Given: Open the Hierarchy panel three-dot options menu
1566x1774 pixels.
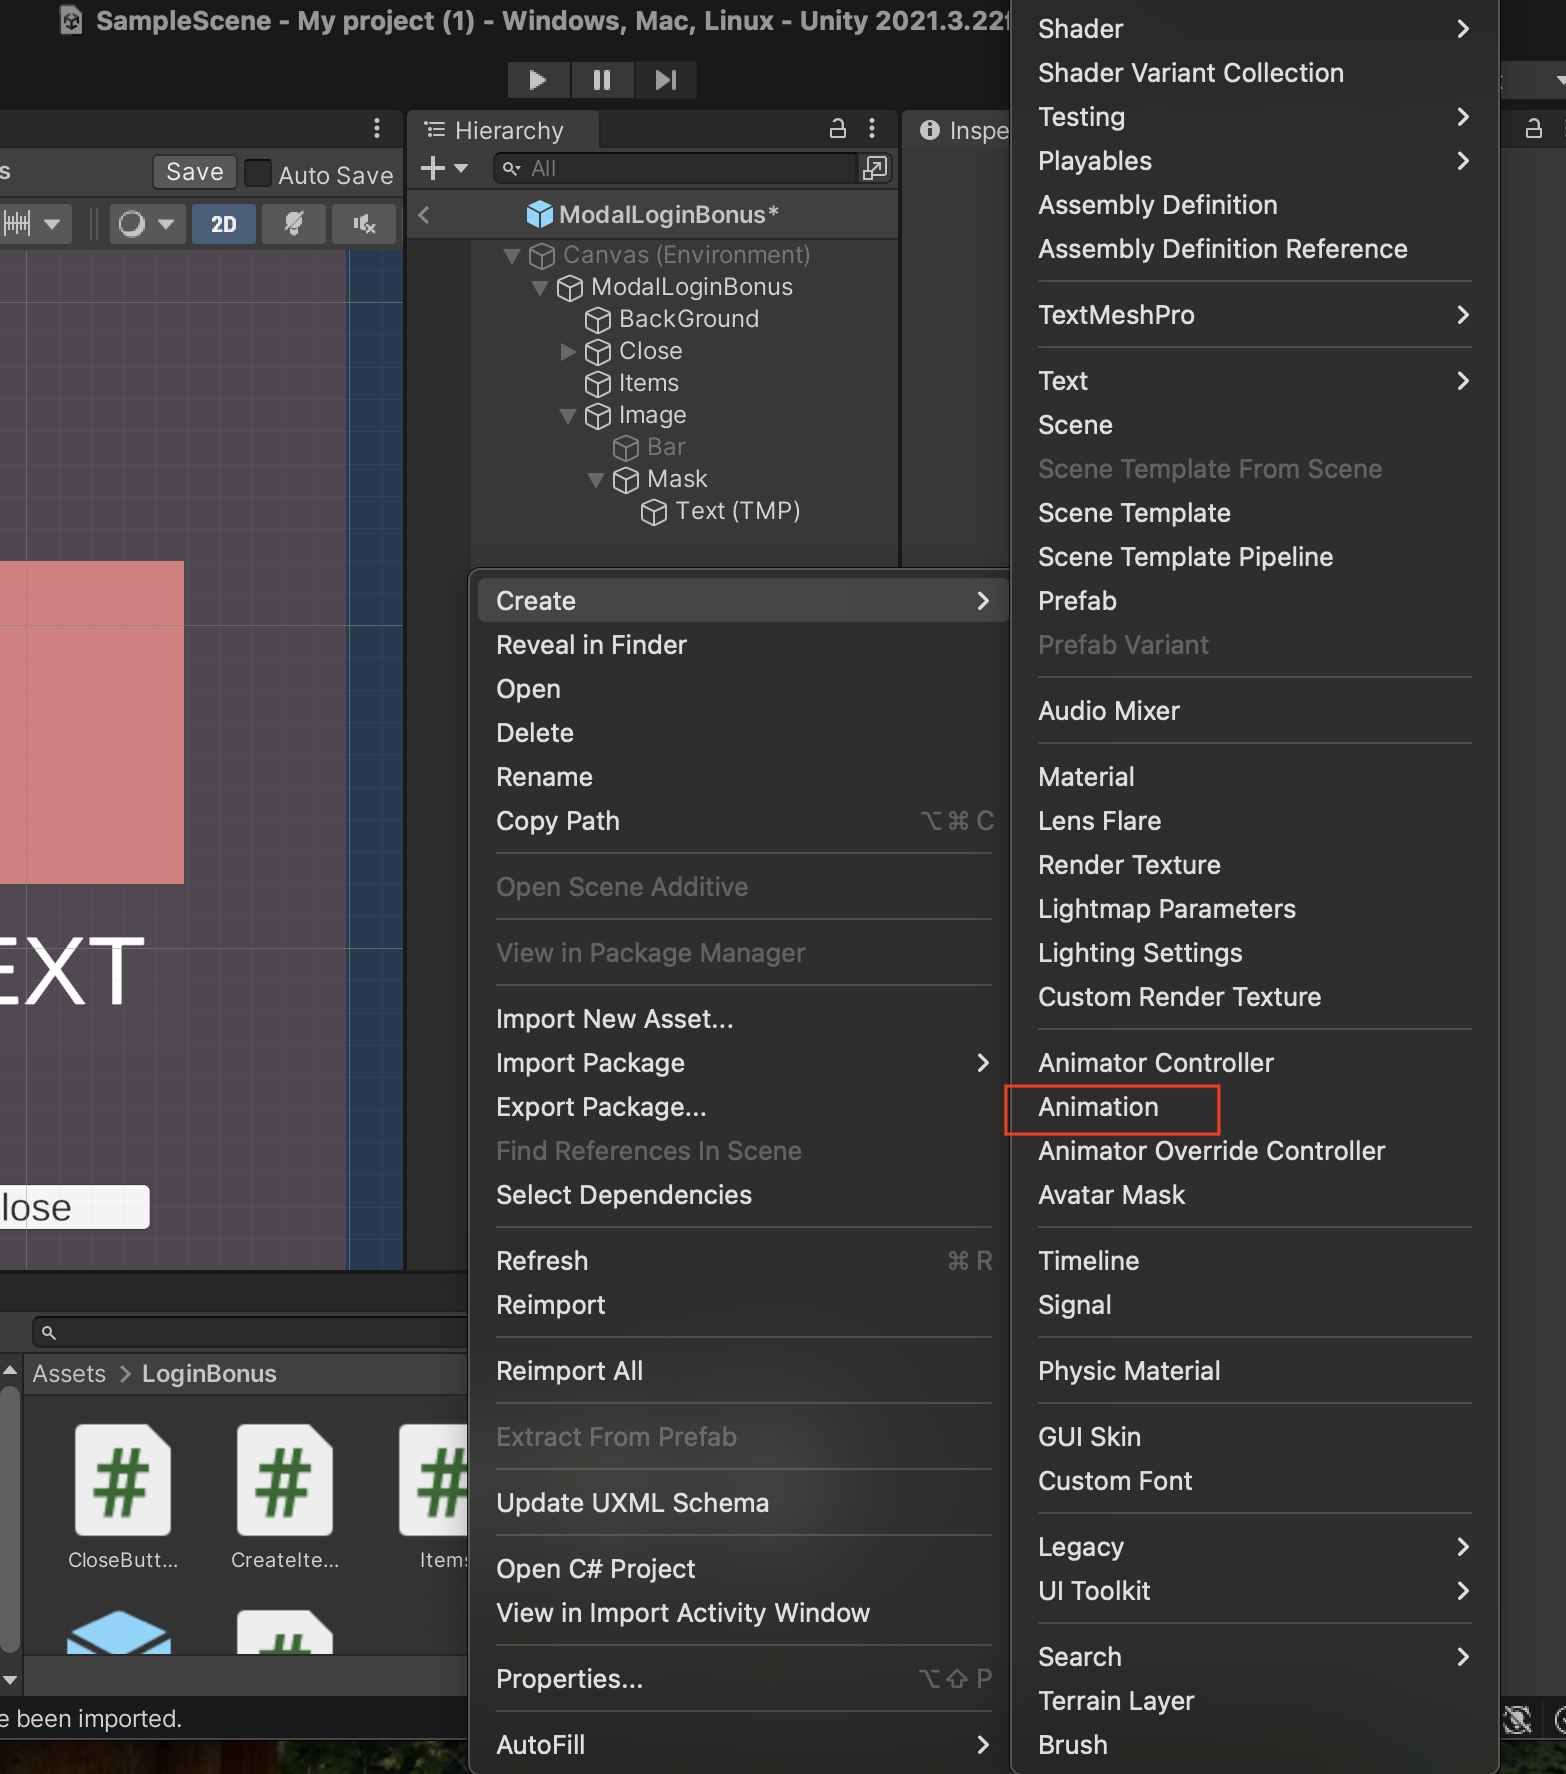Looking at the screenshot, I should (x=872, y=128).
